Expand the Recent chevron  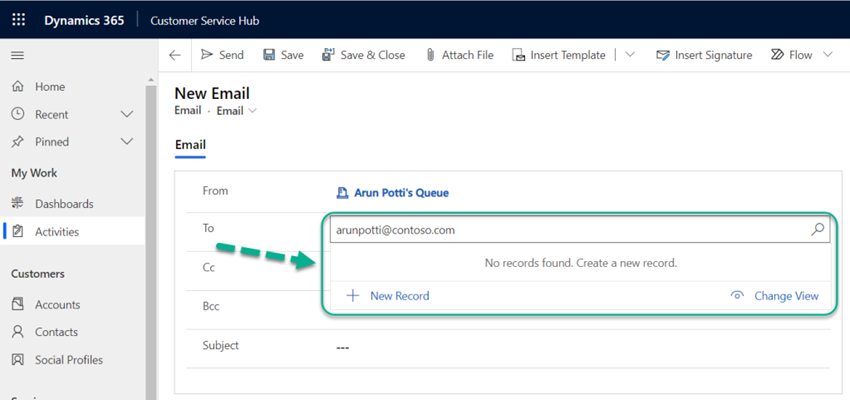127,114
